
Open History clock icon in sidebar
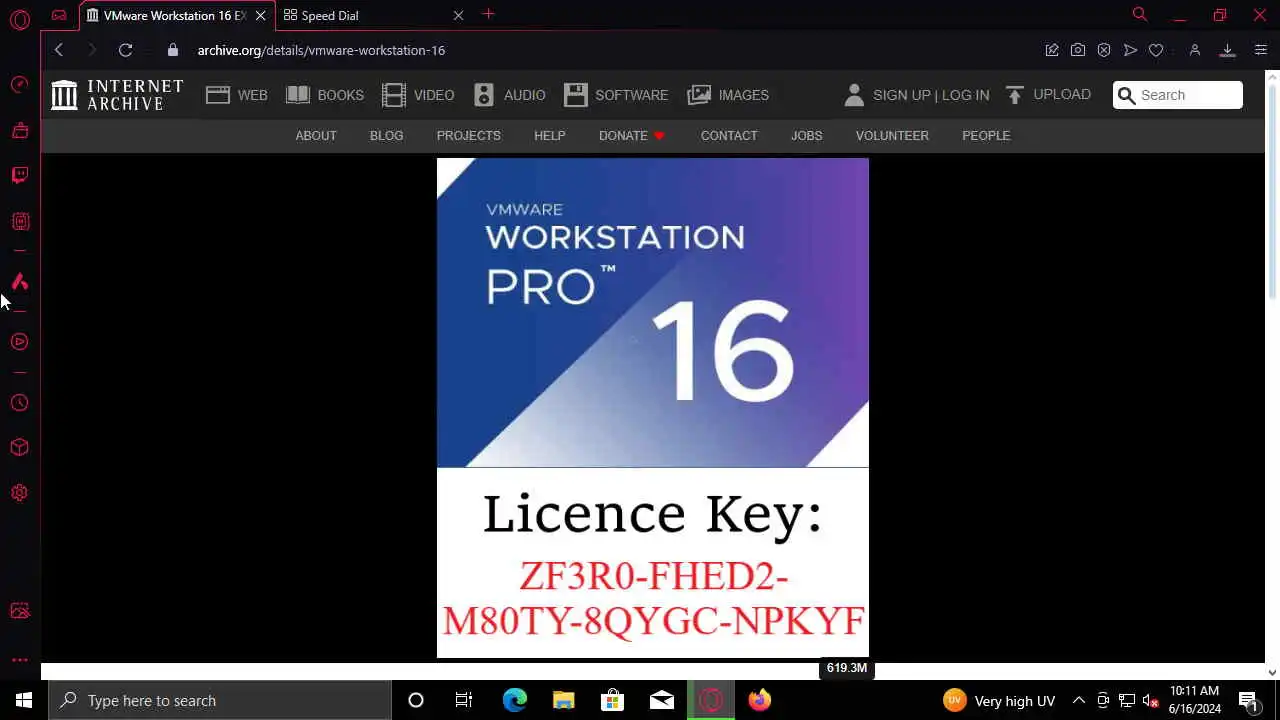[x=20, y=403]
